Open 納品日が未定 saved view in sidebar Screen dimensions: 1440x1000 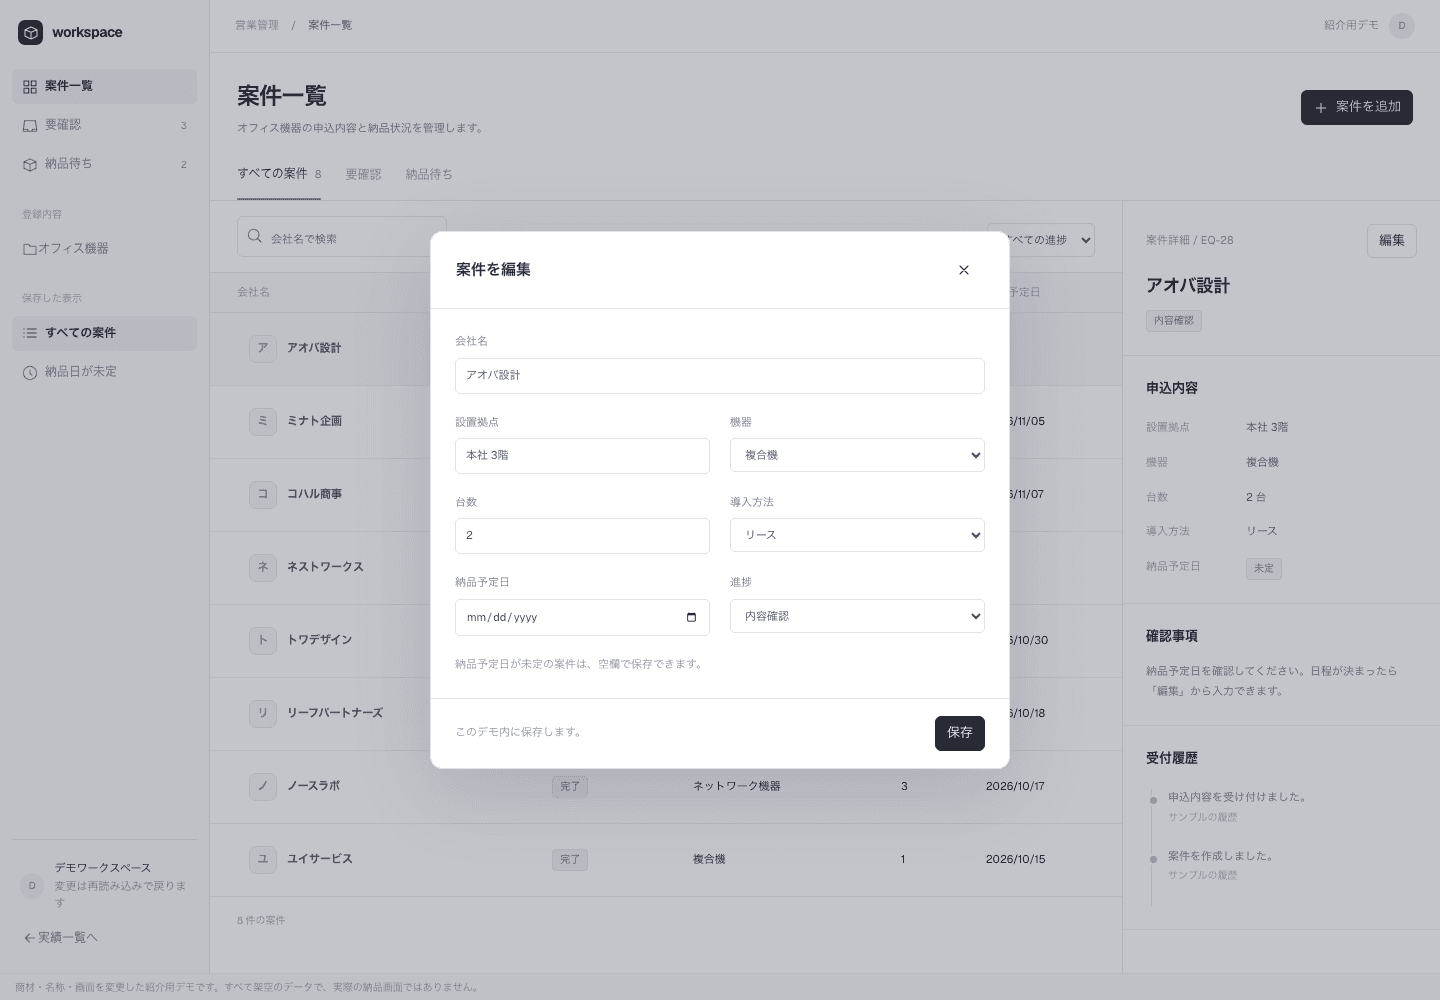[x=104, y=372]
